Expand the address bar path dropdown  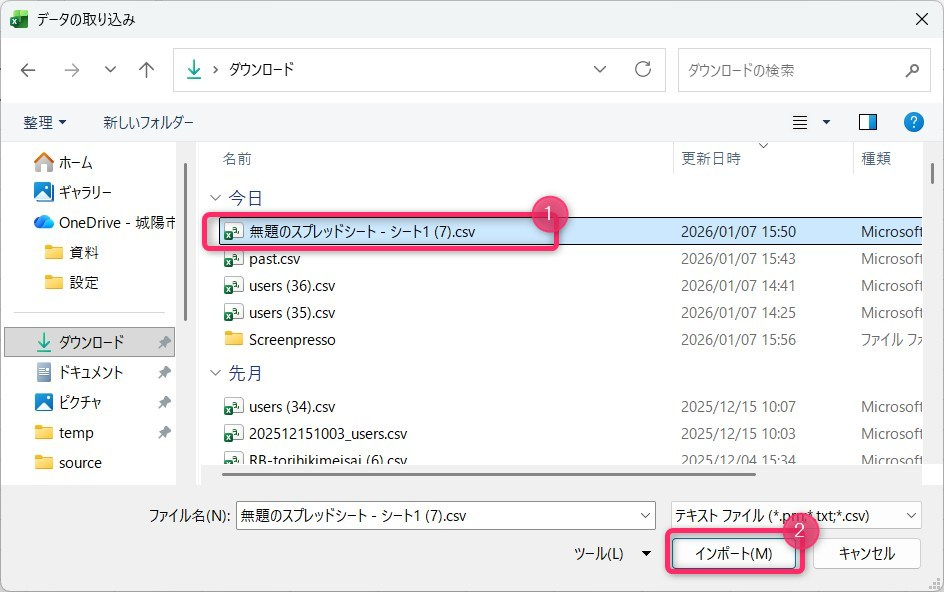(600, 70)
